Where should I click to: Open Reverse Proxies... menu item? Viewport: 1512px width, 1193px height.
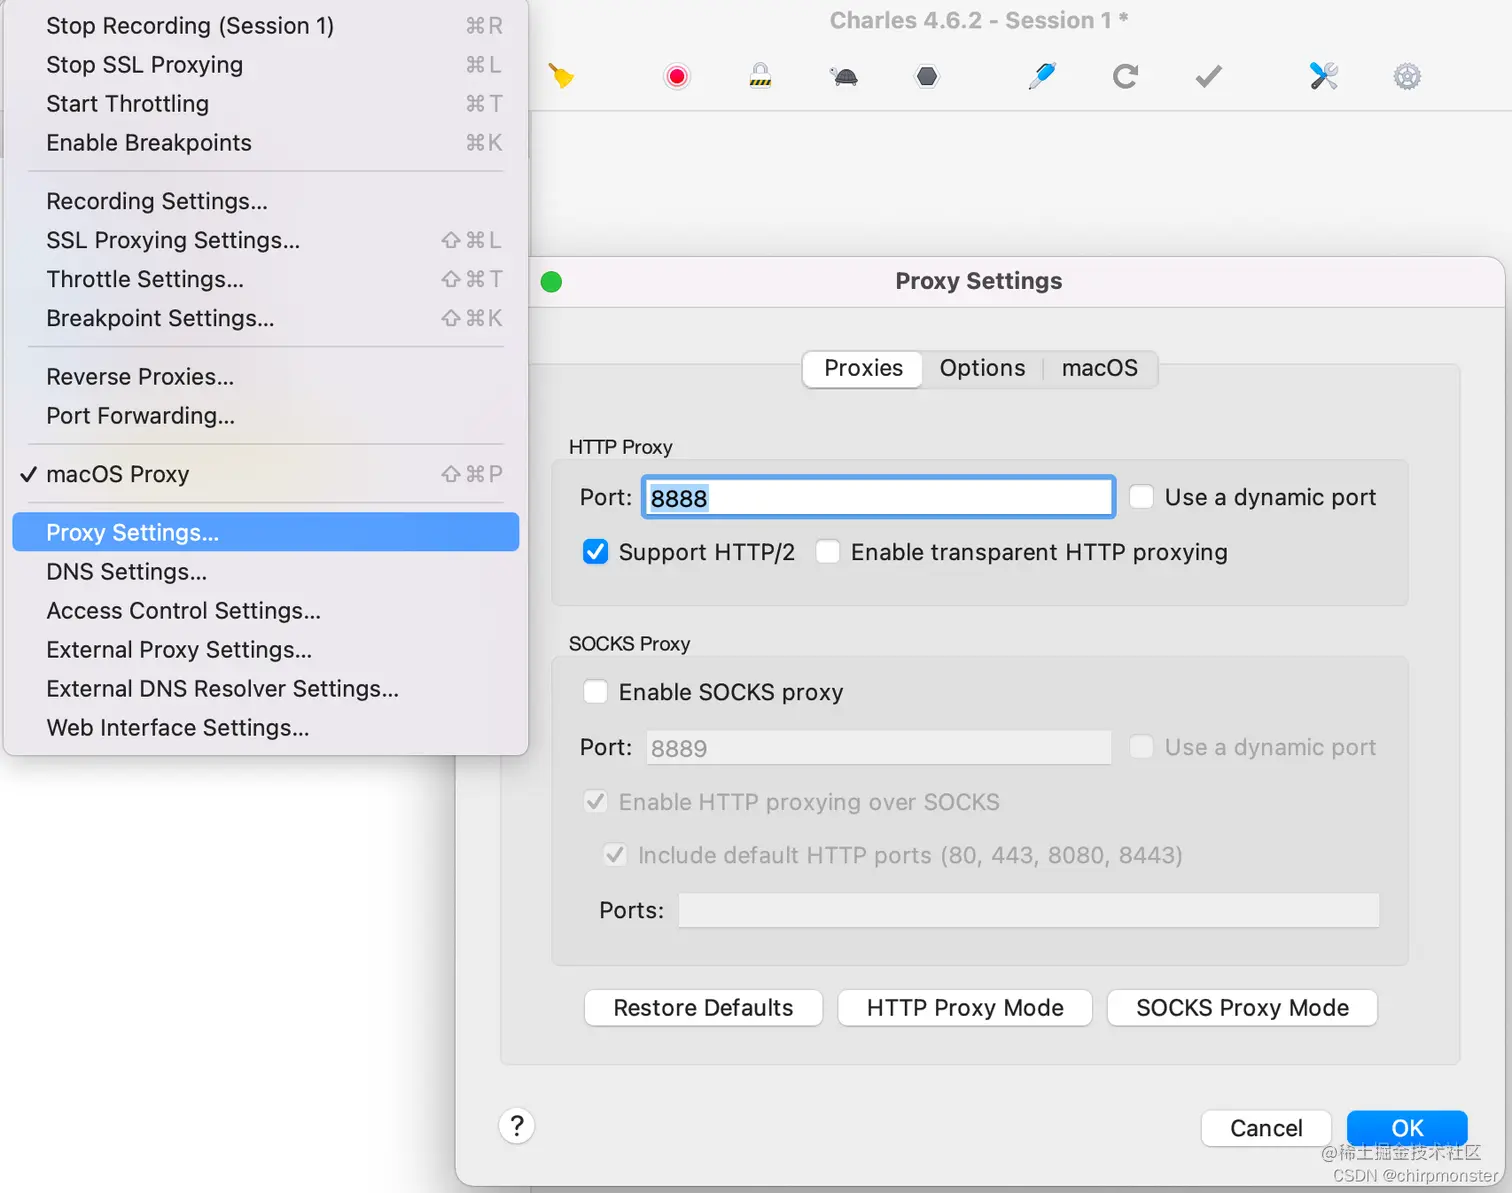point(266,377)
